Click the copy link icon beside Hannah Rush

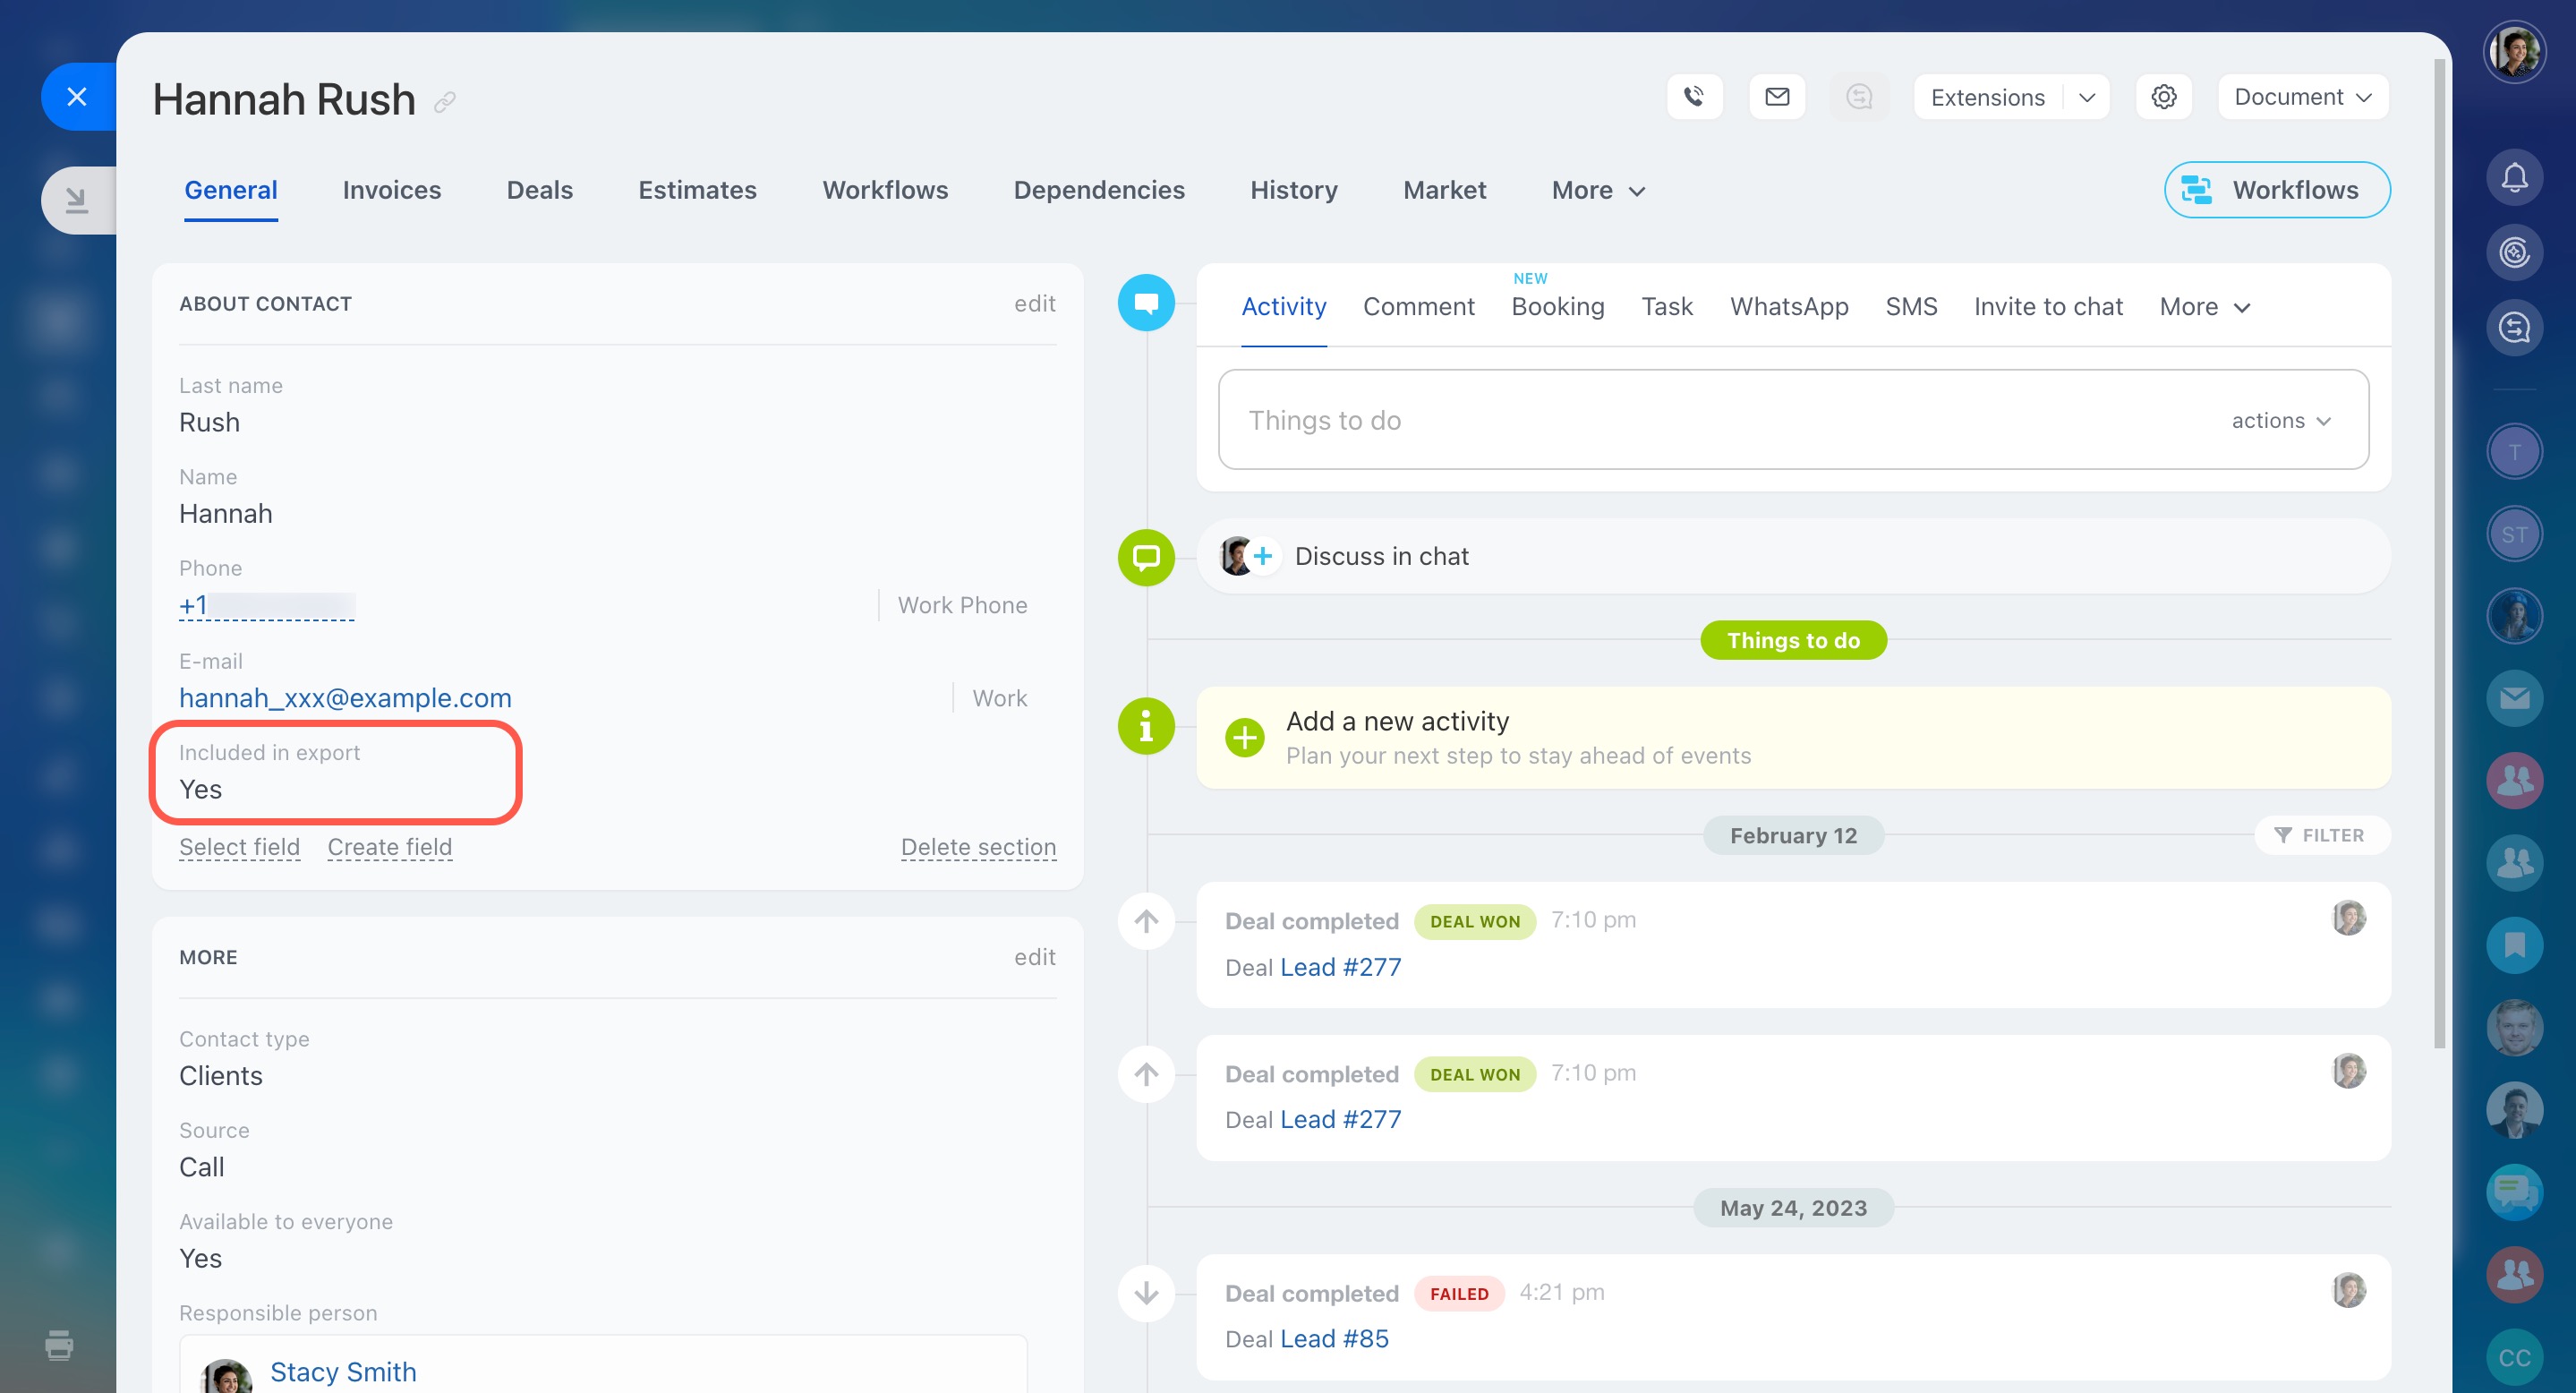point(445,102)
